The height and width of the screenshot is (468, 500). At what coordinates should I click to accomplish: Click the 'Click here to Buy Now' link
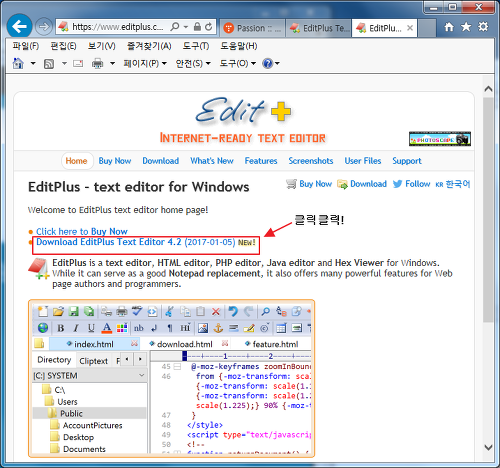[x=82, y=231]
